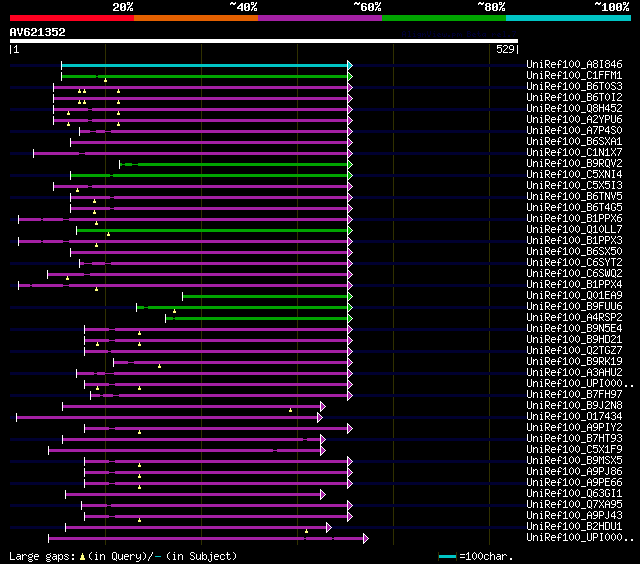View entry UniRef100_A9PE66

(574, 483)
